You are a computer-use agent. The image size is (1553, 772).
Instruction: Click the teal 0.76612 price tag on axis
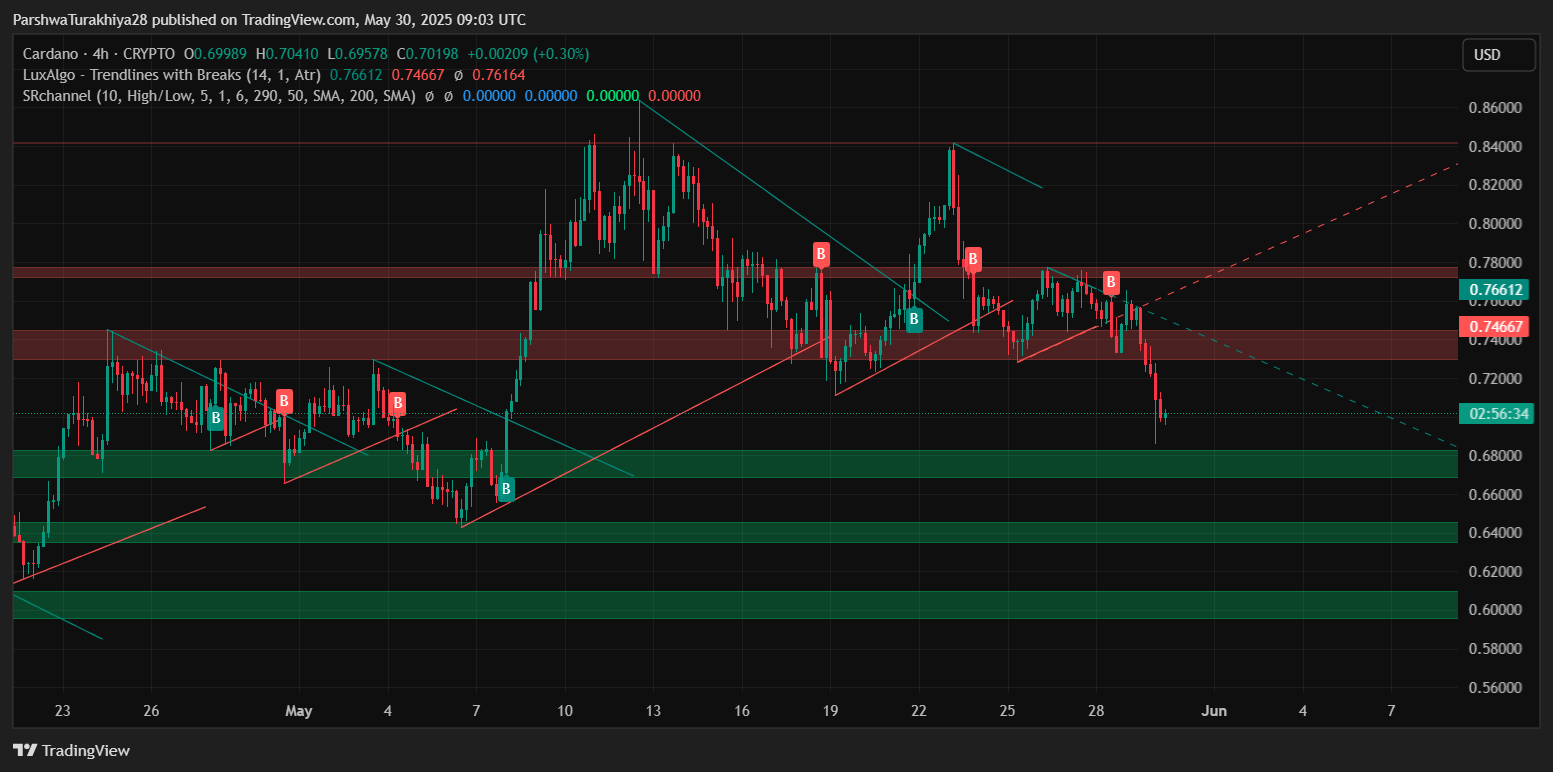(1496, 290)
